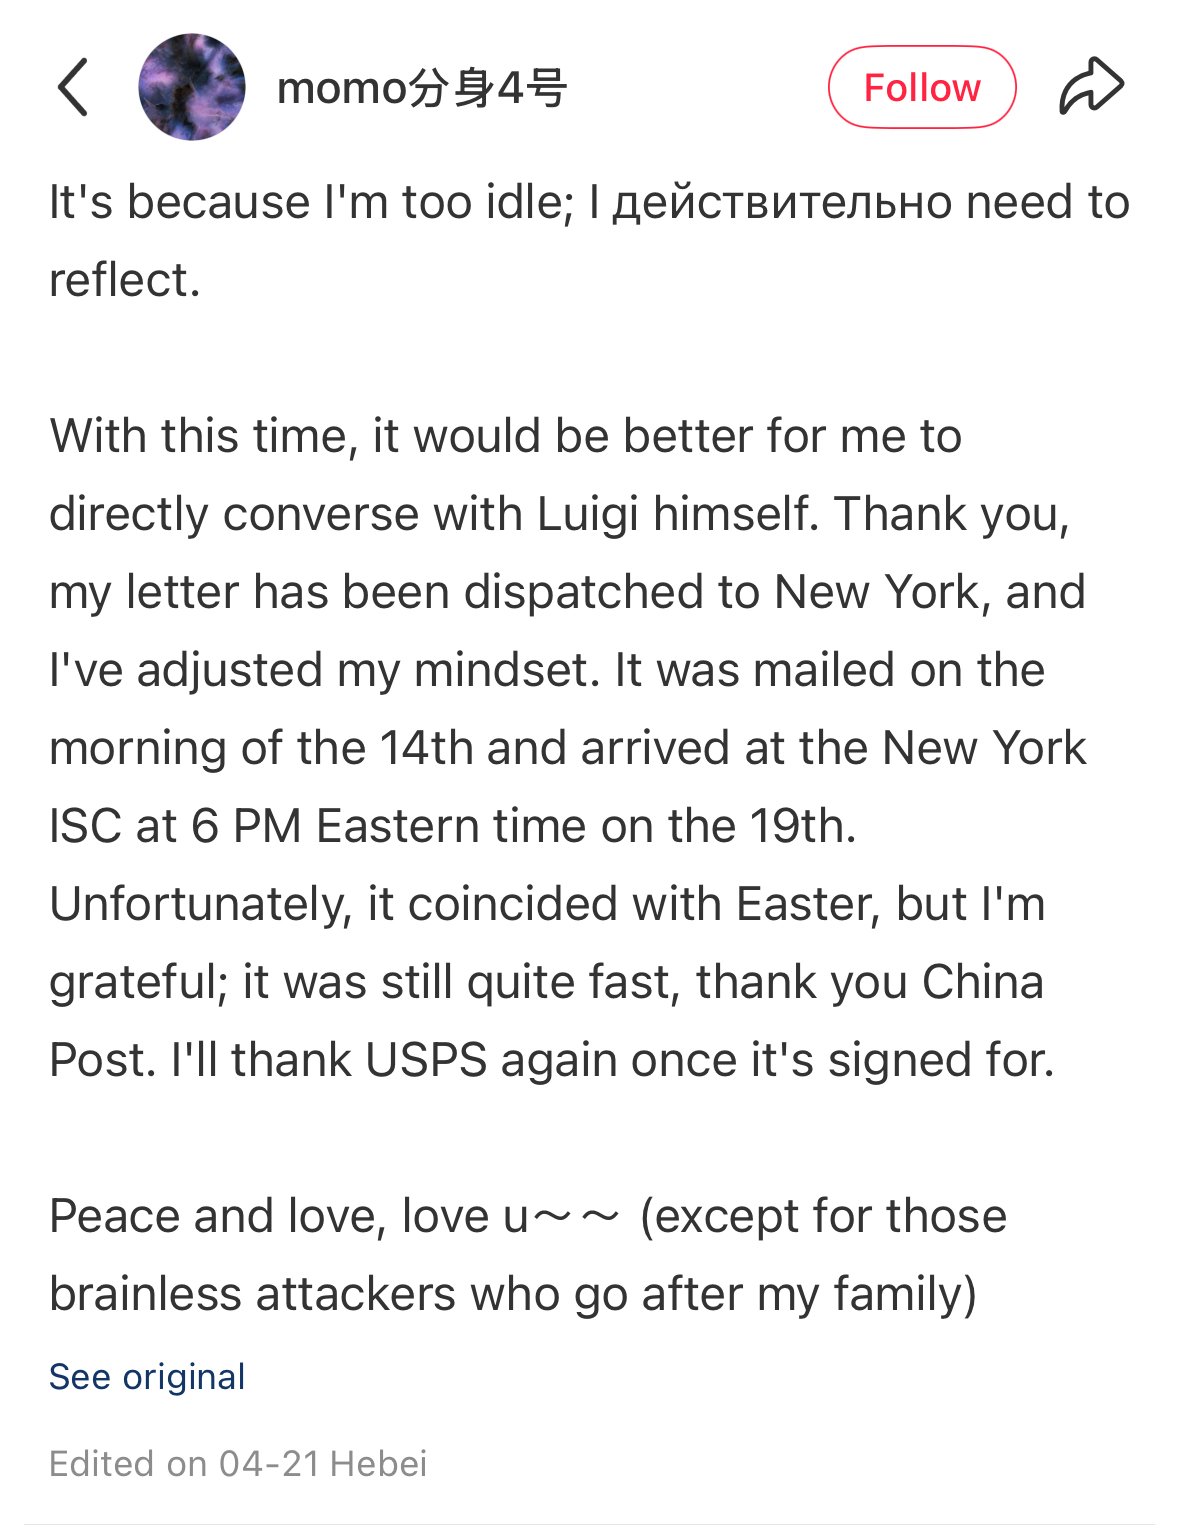Tap the line mentioning "dispatched to New York"
The height and width of the screenshot is (1540, 1179).
point(568,592)
